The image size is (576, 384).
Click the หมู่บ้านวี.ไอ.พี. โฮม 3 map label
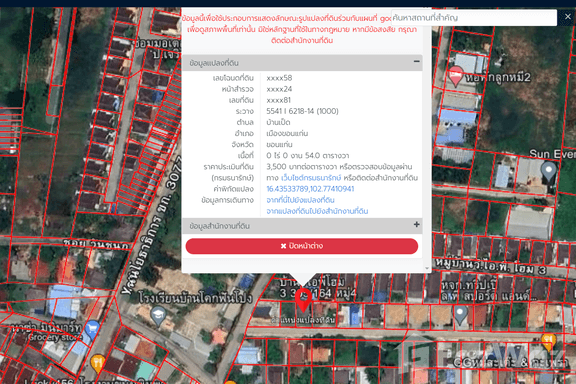coord(491,266)
